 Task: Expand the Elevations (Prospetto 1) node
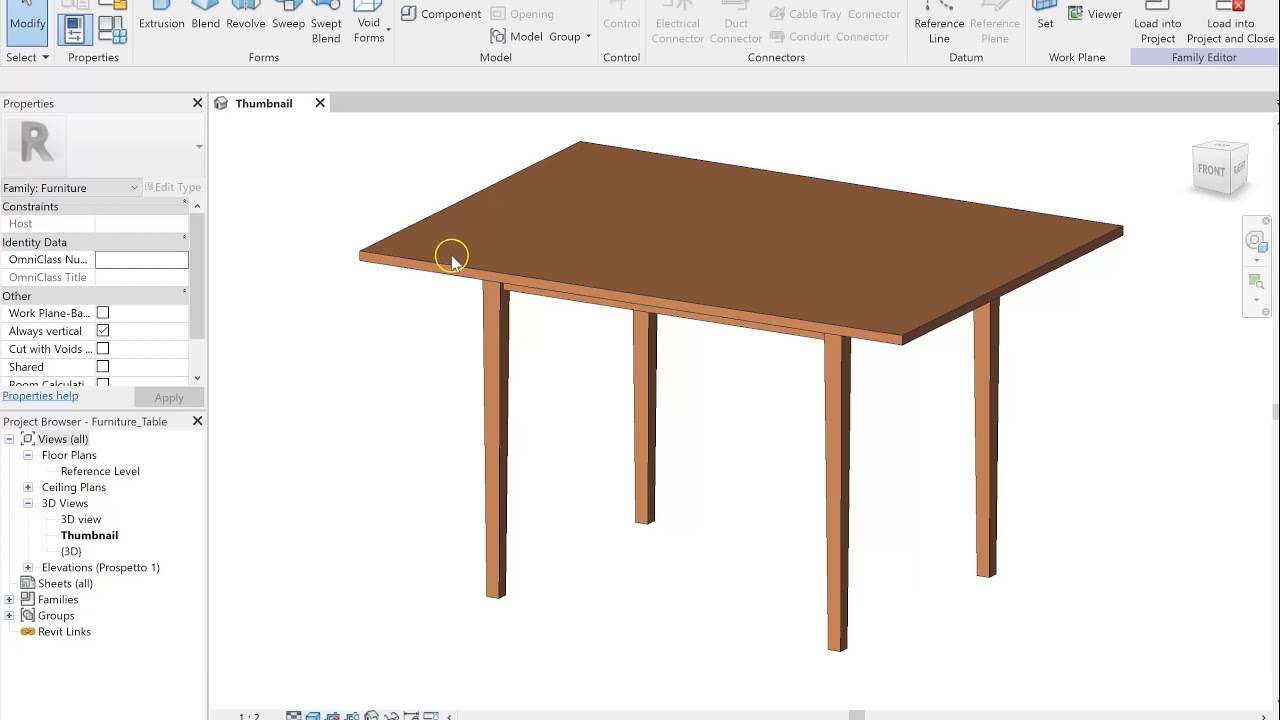click(28, 567)
